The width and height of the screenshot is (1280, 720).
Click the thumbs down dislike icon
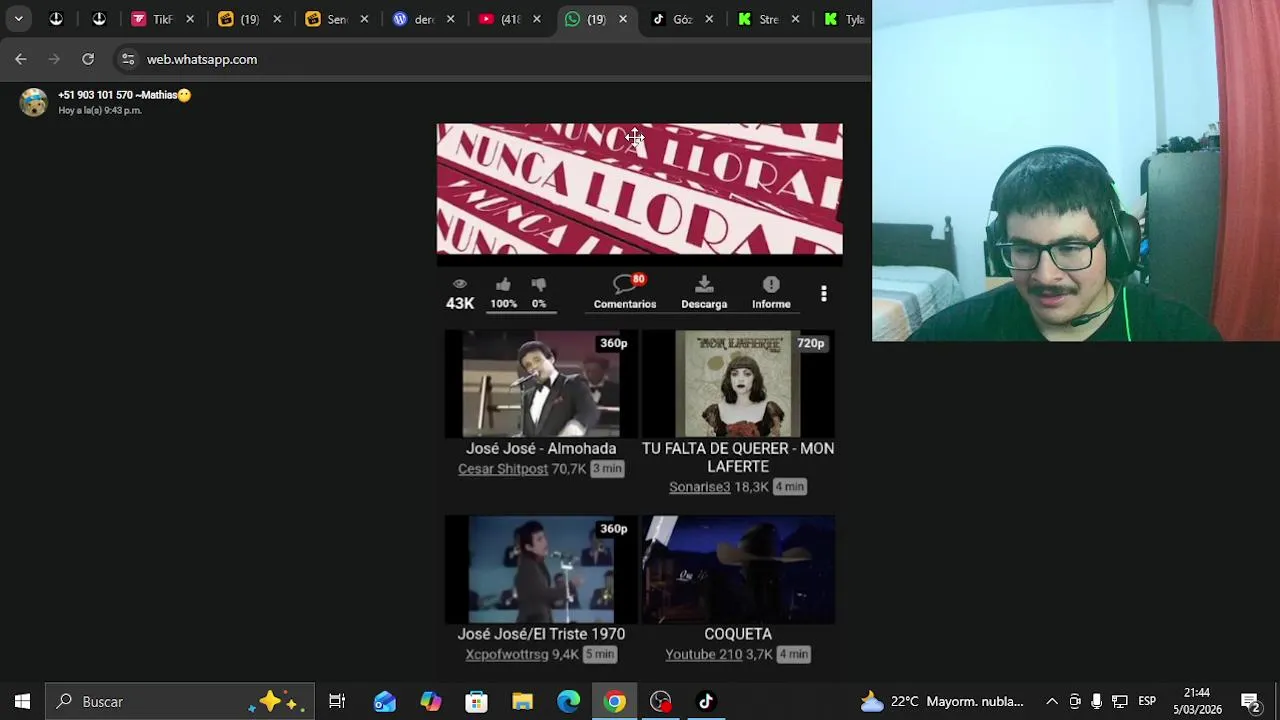539,285
